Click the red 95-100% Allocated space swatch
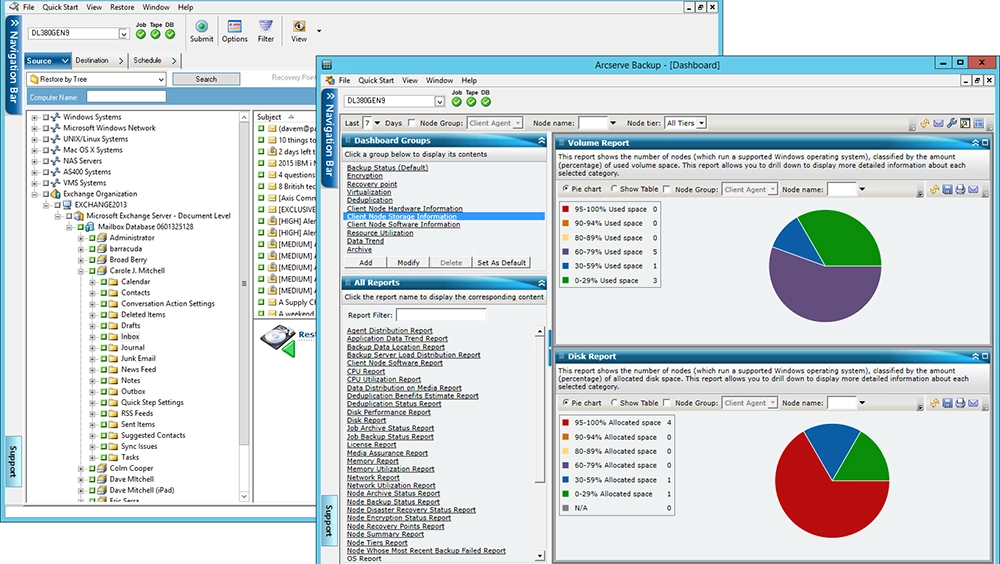 (x=566, y=423)
